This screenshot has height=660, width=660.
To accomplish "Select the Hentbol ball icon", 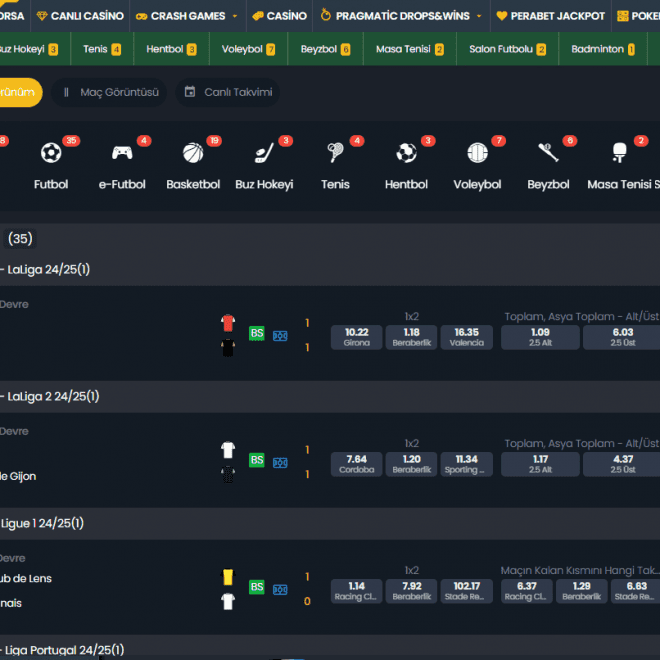I will 407,152.
